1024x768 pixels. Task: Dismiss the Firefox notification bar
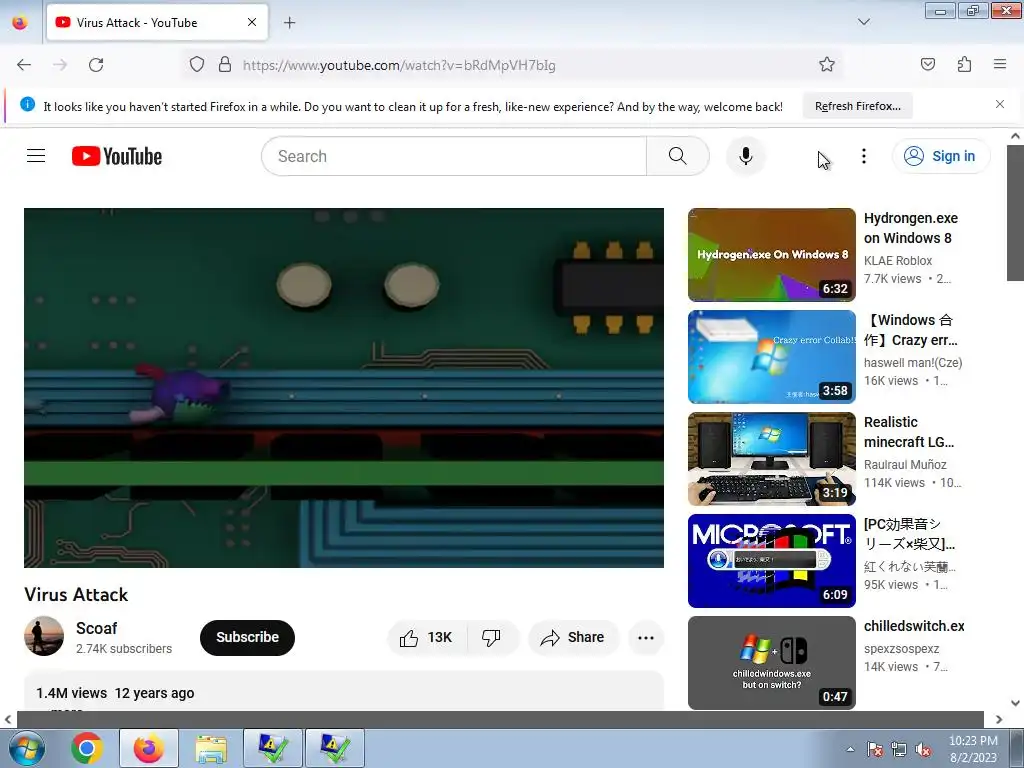[x=999, y=104]
